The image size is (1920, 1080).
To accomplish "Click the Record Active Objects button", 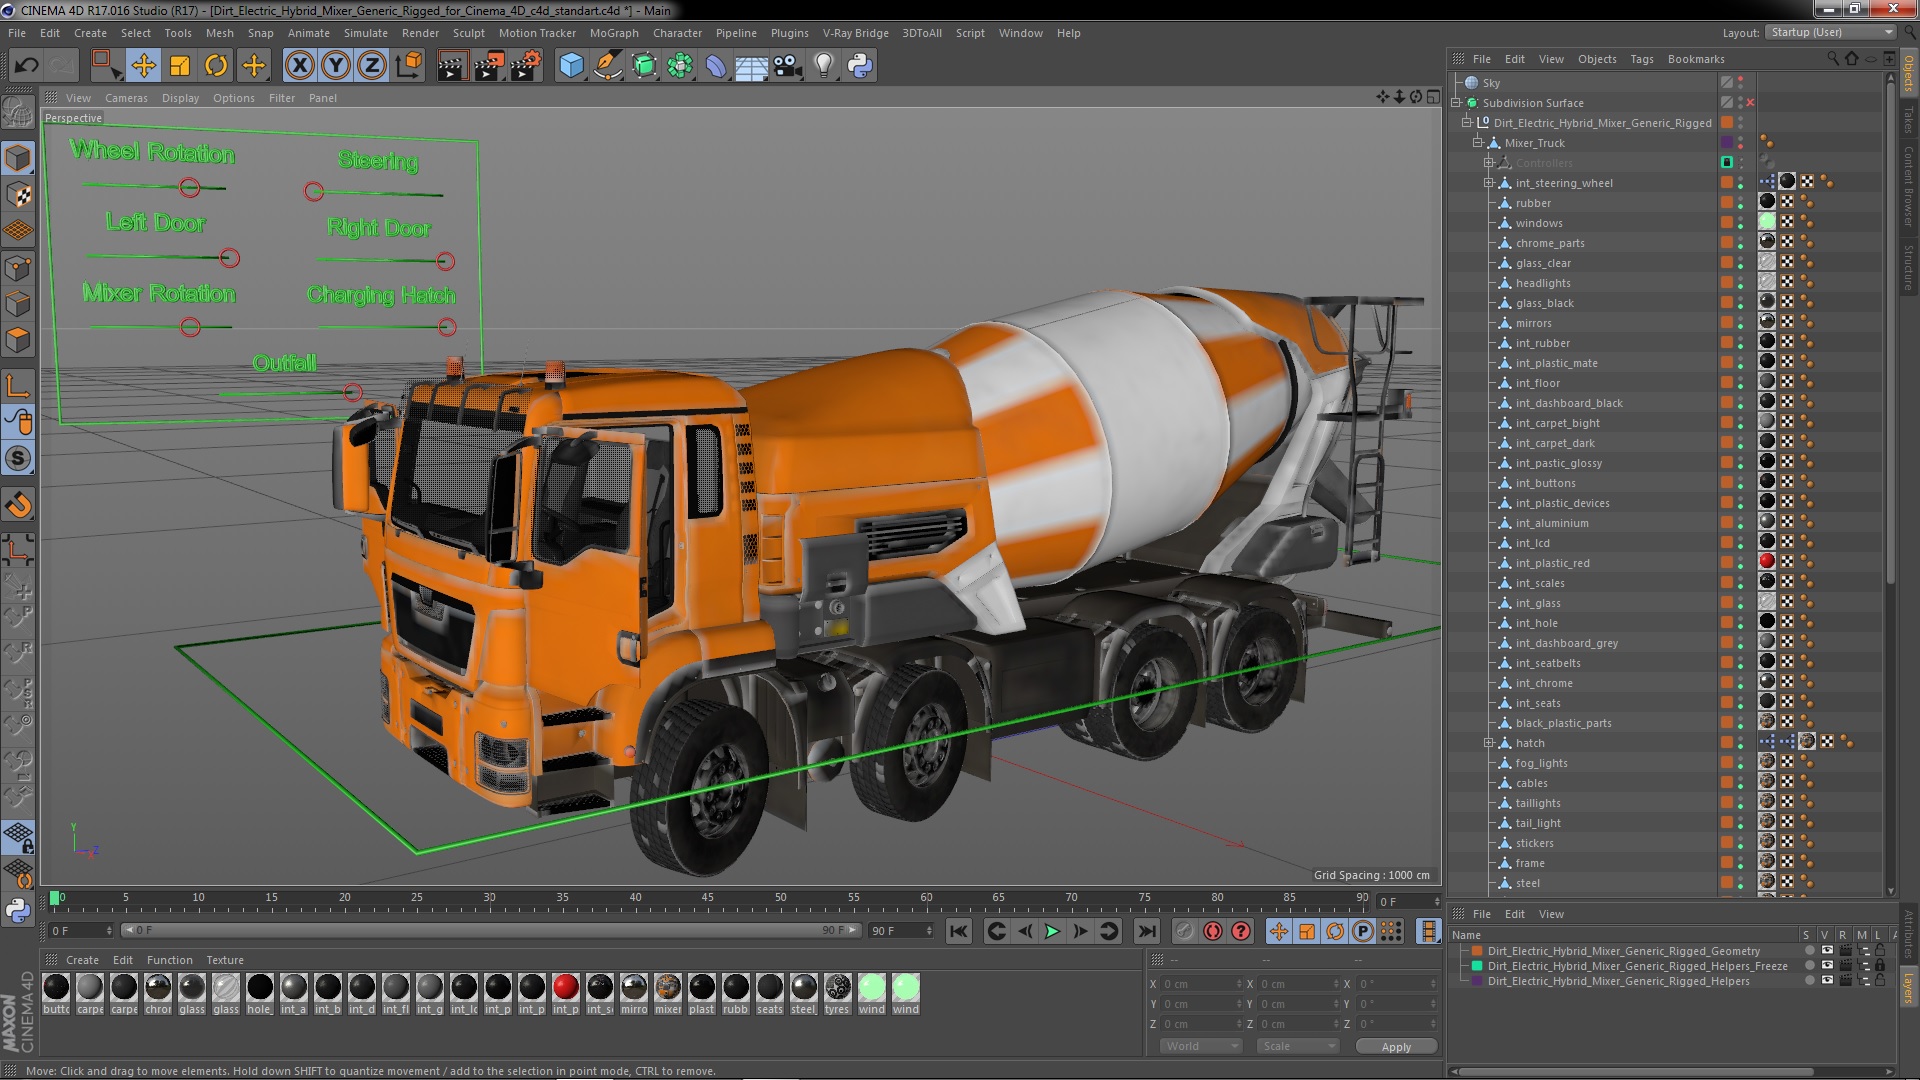I will coord(1185,931).
